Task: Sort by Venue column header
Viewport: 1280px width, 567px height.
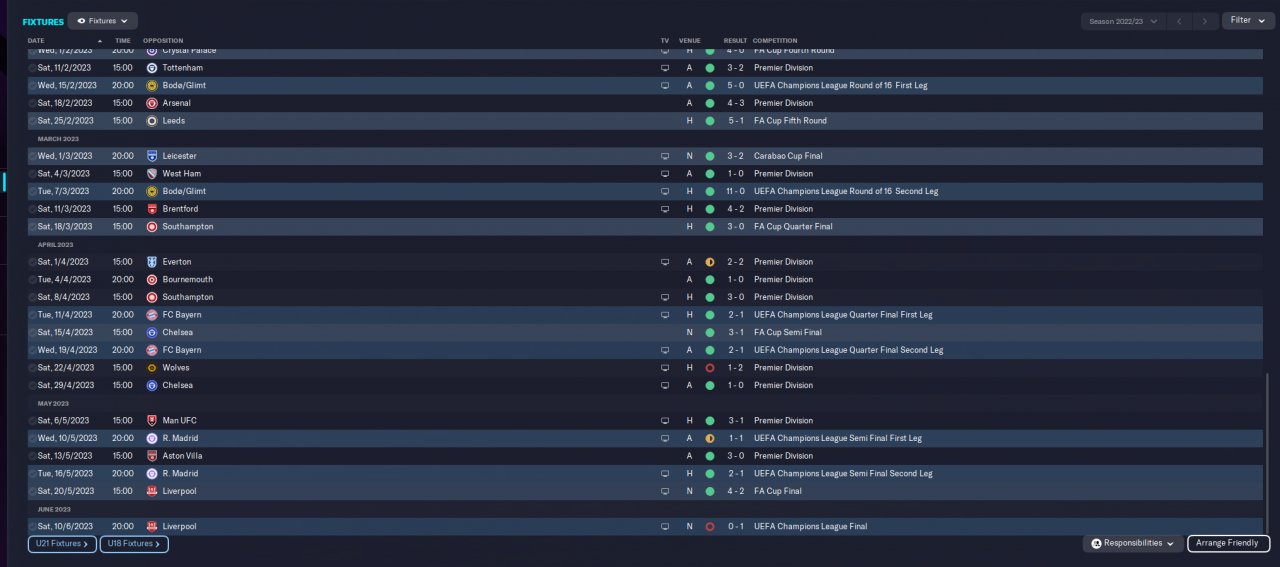Action: click(689, 41)
